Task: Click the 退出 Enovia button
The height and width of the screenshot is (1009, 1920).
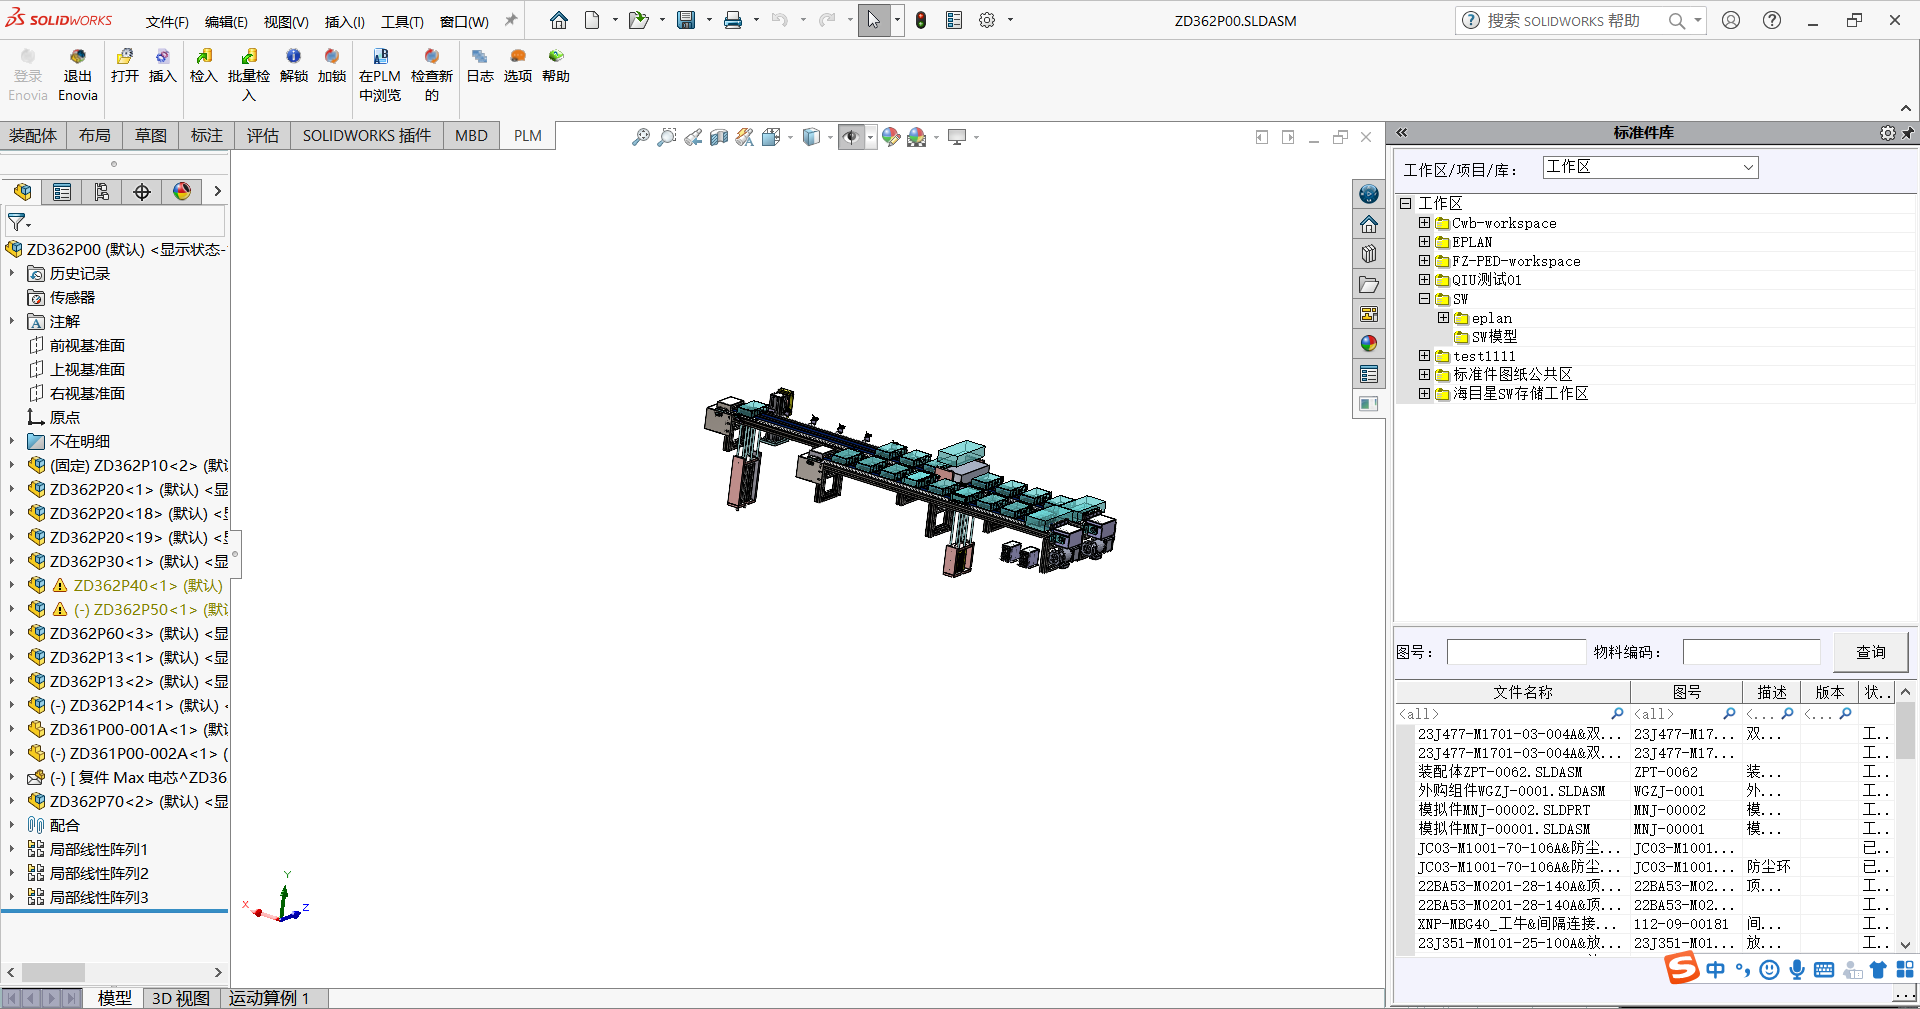Action: (x=77, y=70)
